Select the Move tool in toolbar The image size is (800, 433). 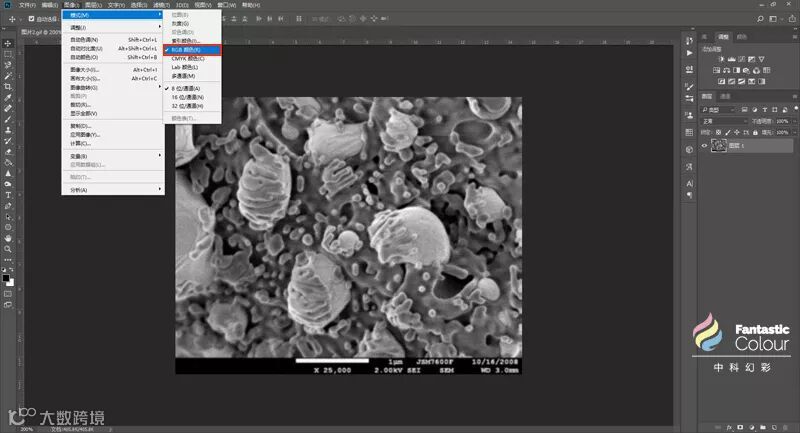[x=8, y=42]
